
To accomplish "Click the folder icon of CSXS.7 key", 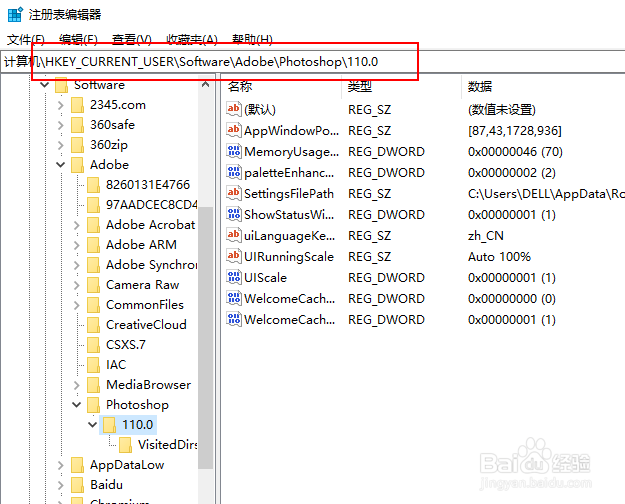I will [93, 345].
